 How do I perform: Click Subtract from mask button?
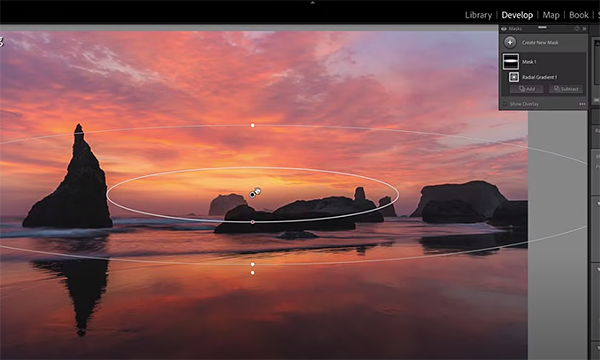(566, 89)
